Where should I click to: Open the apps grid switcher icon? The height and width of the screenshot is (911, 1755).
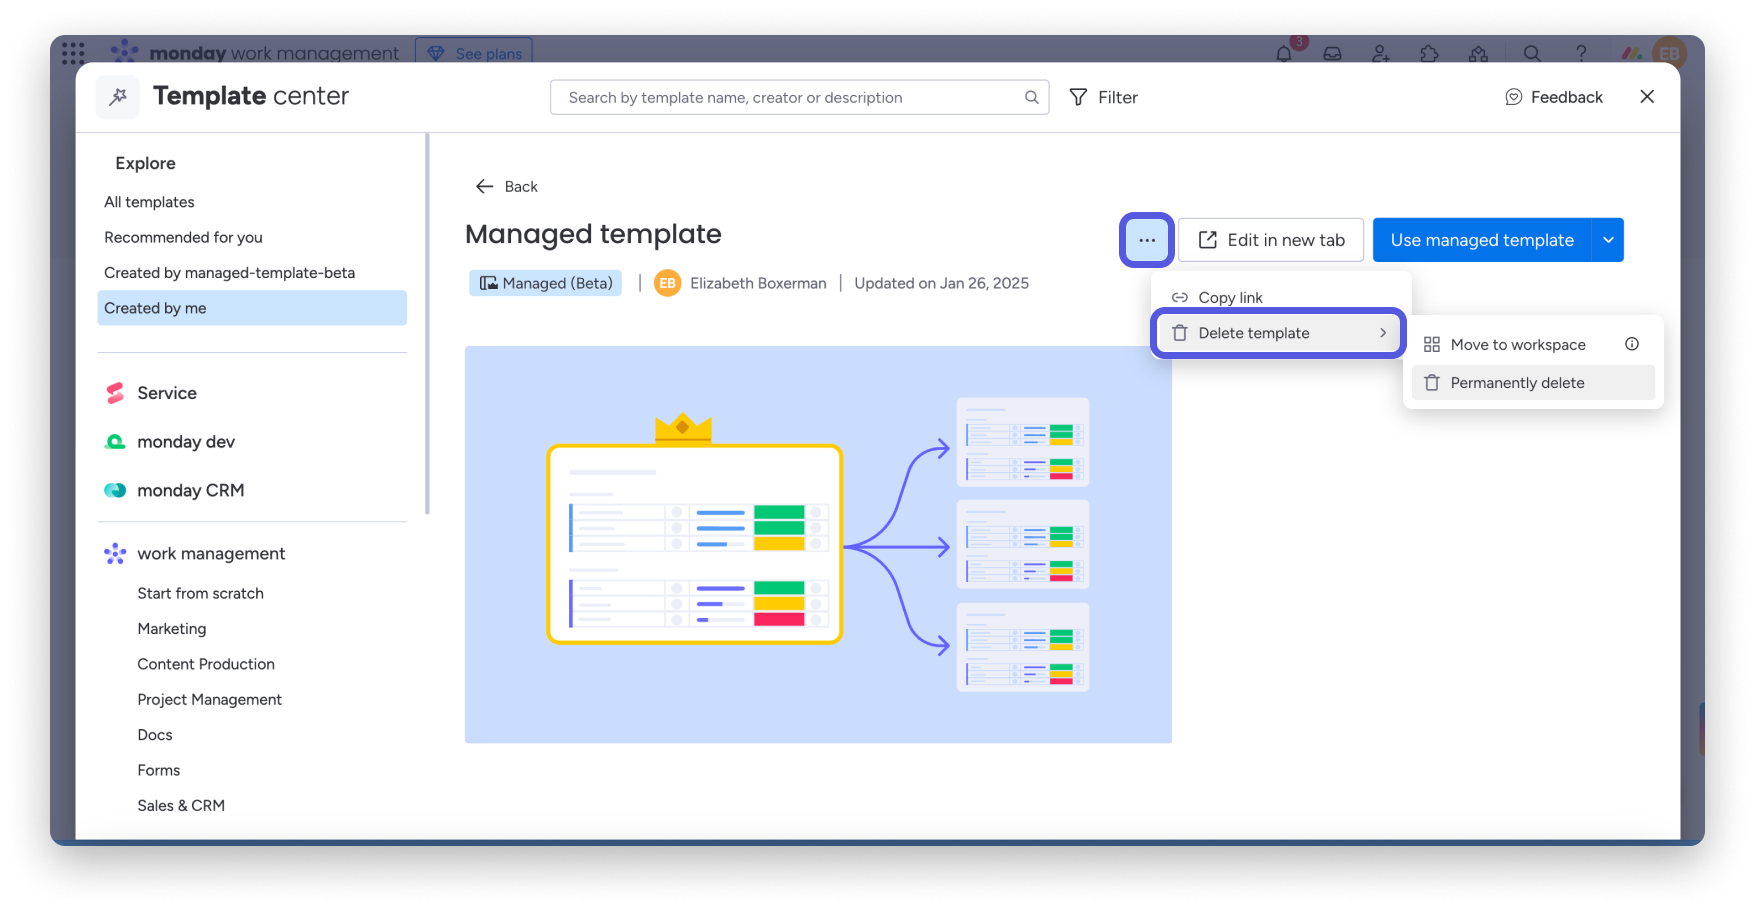[x=73, y=52]
